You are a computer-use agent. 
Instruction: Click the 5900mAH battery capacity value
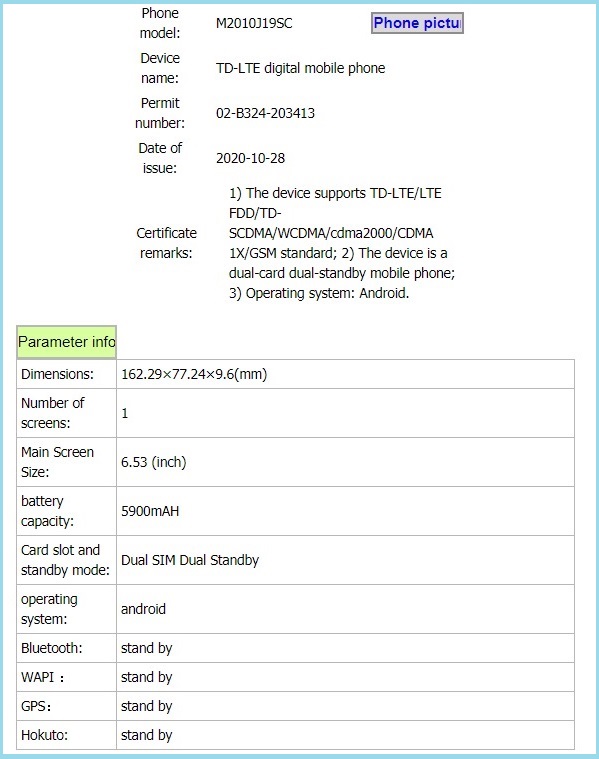(x=150, y=511)
